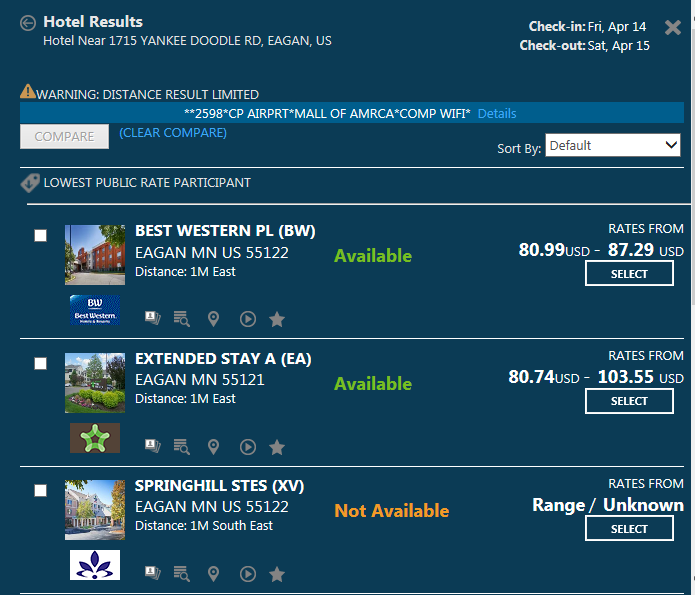Image resolution: width=695 pixels, height=595 pixels.
Task: Click the Not Available status for Springhill
Action: pyautogui.click(x=392, y=511)
